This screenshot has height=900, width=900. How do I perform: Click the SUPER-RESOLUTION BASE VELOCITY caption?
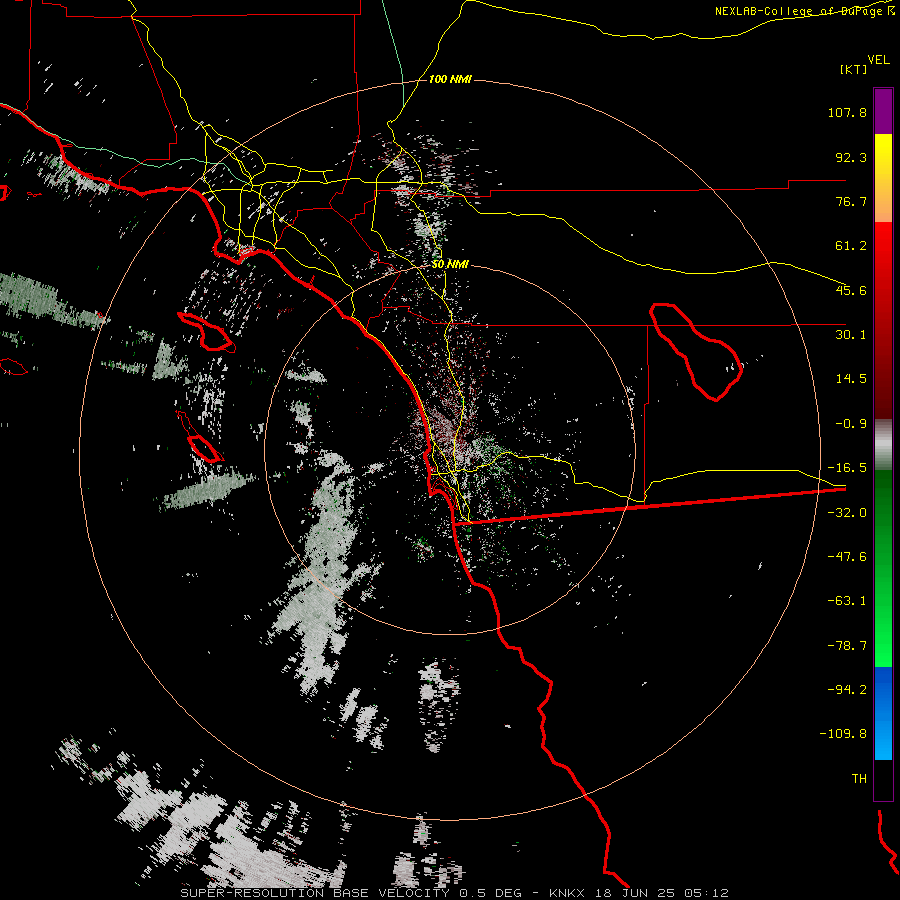point(316,893)
